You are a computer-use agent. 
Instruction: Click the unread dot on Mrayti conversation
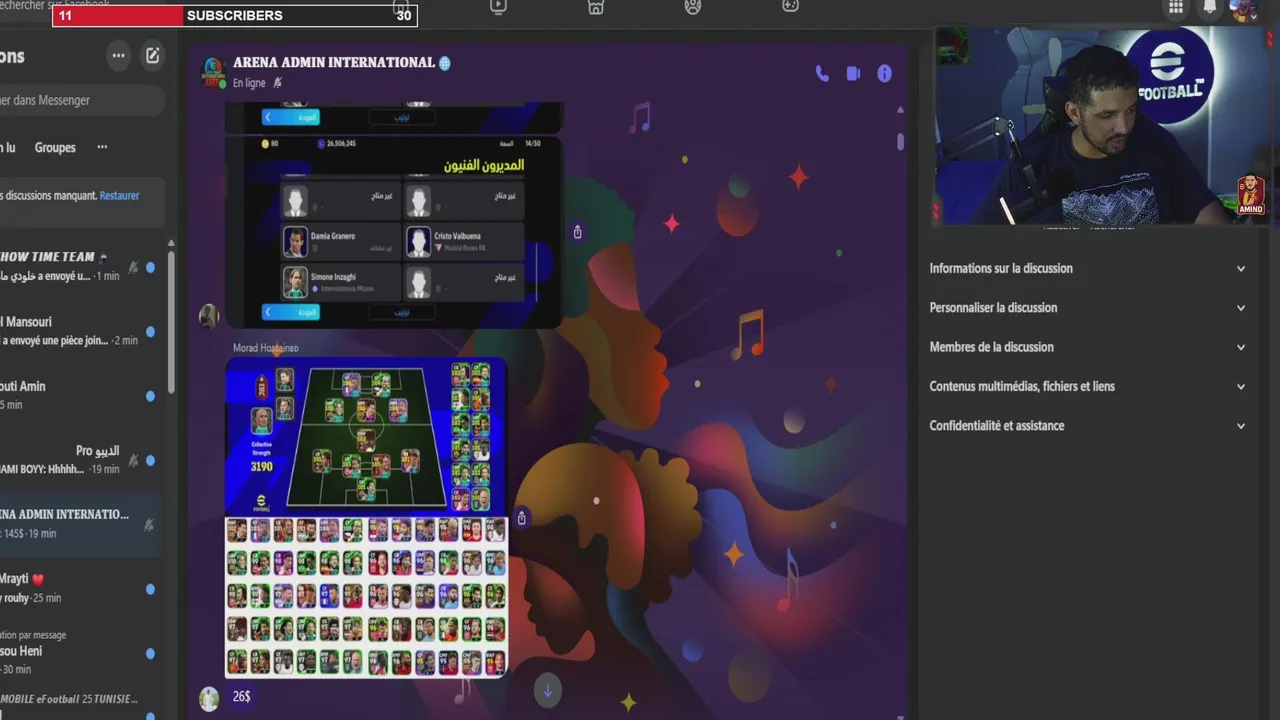point(150,589)
